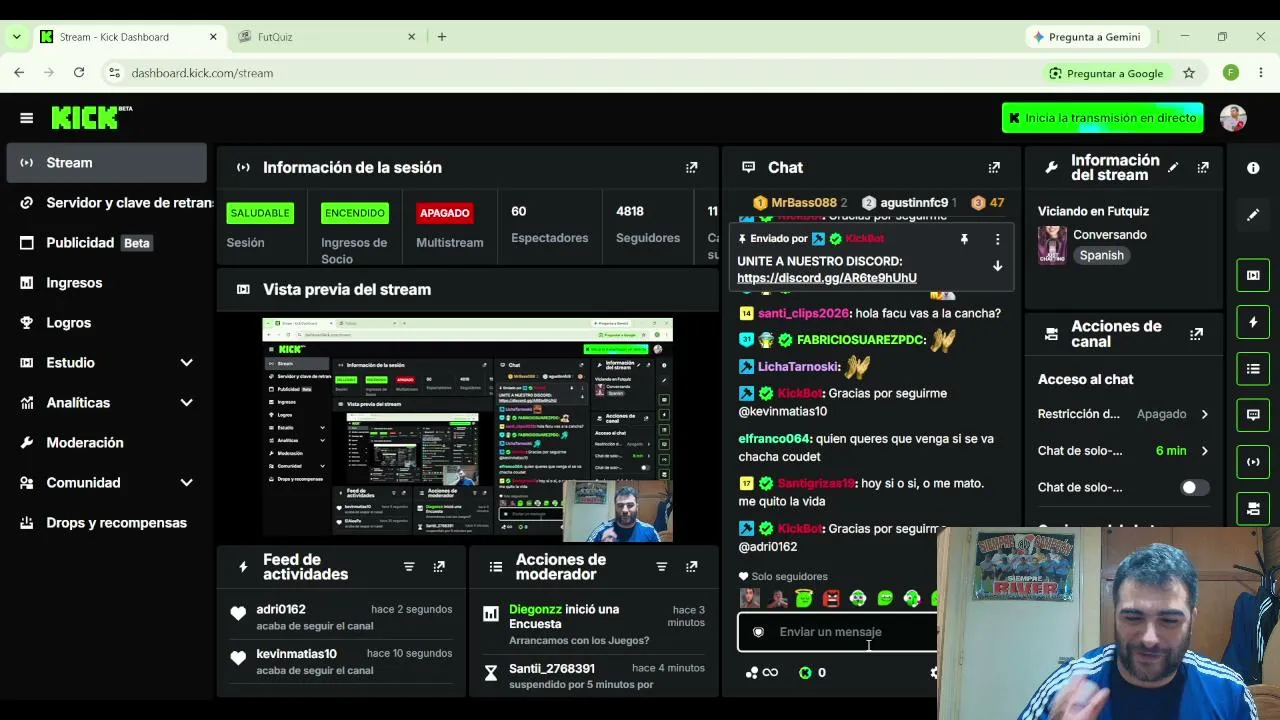Expand the Comunidad sidebar section
Screen dimensions: 1280x720
(x=186, y=483)
